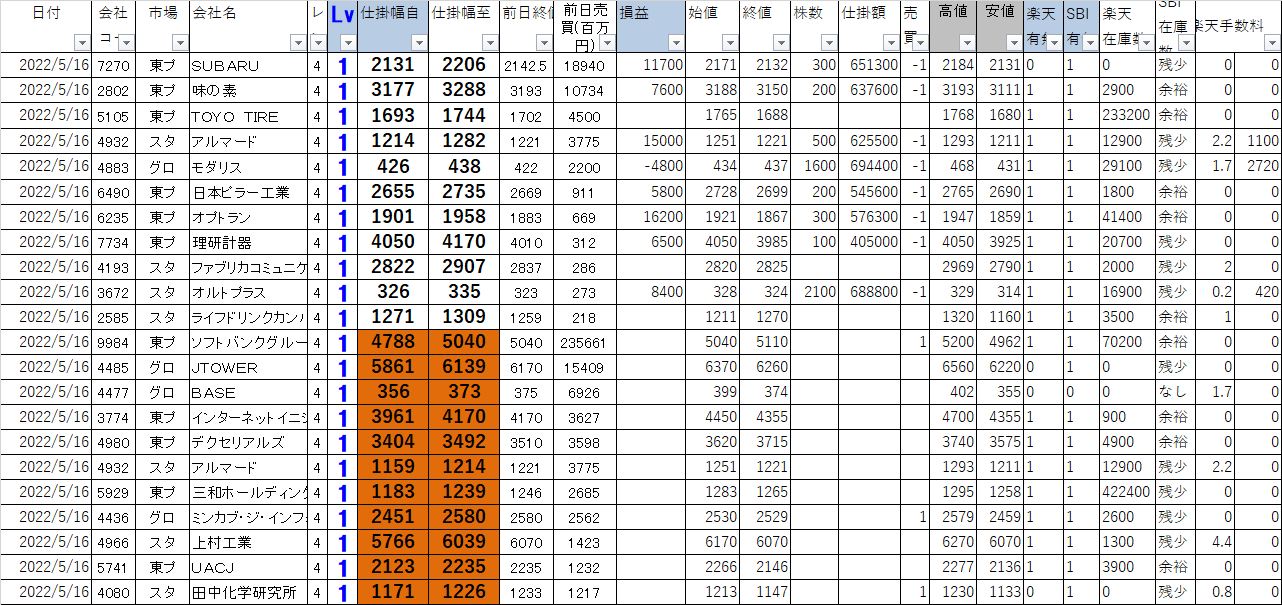The width and height of the screenshot is (1282, 605).
Task: Select company code cell 4436
Action: (114, 517)
